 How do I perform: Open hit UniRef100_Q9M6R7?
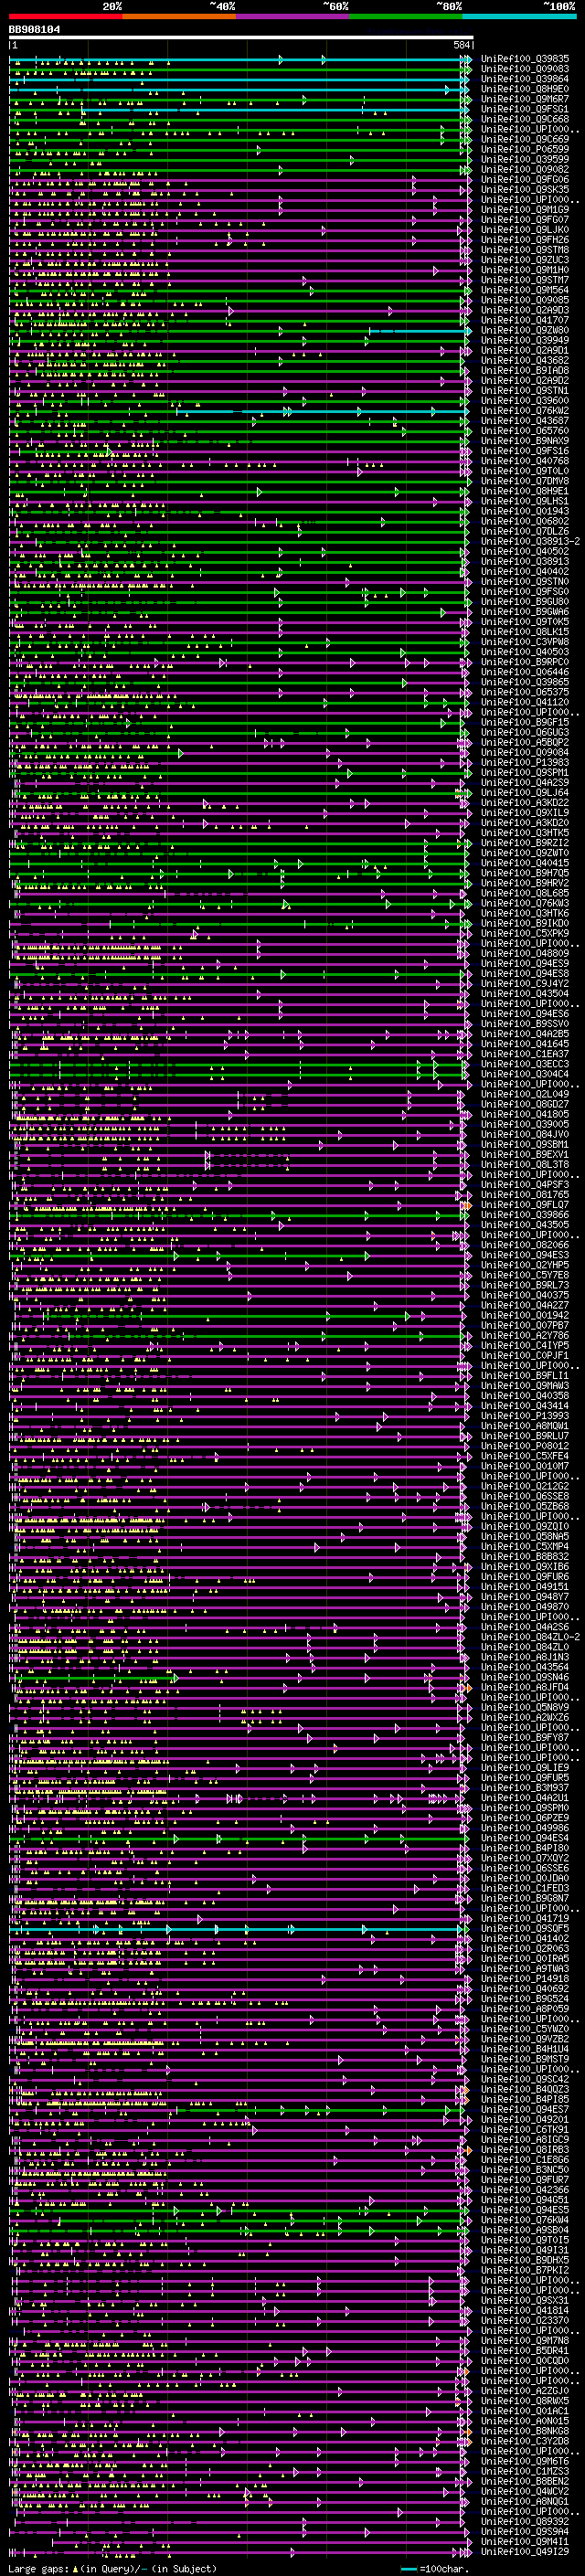[525, 99]
